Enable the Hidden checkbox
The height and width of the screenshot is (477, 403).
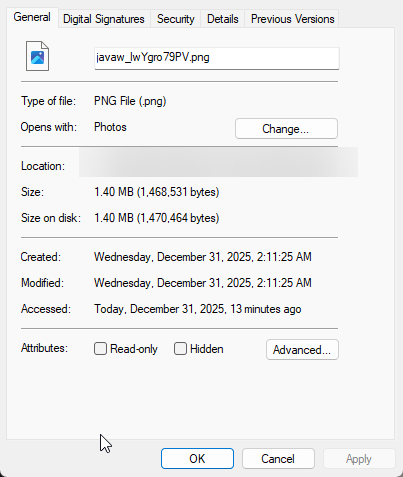tap(180, 349)
